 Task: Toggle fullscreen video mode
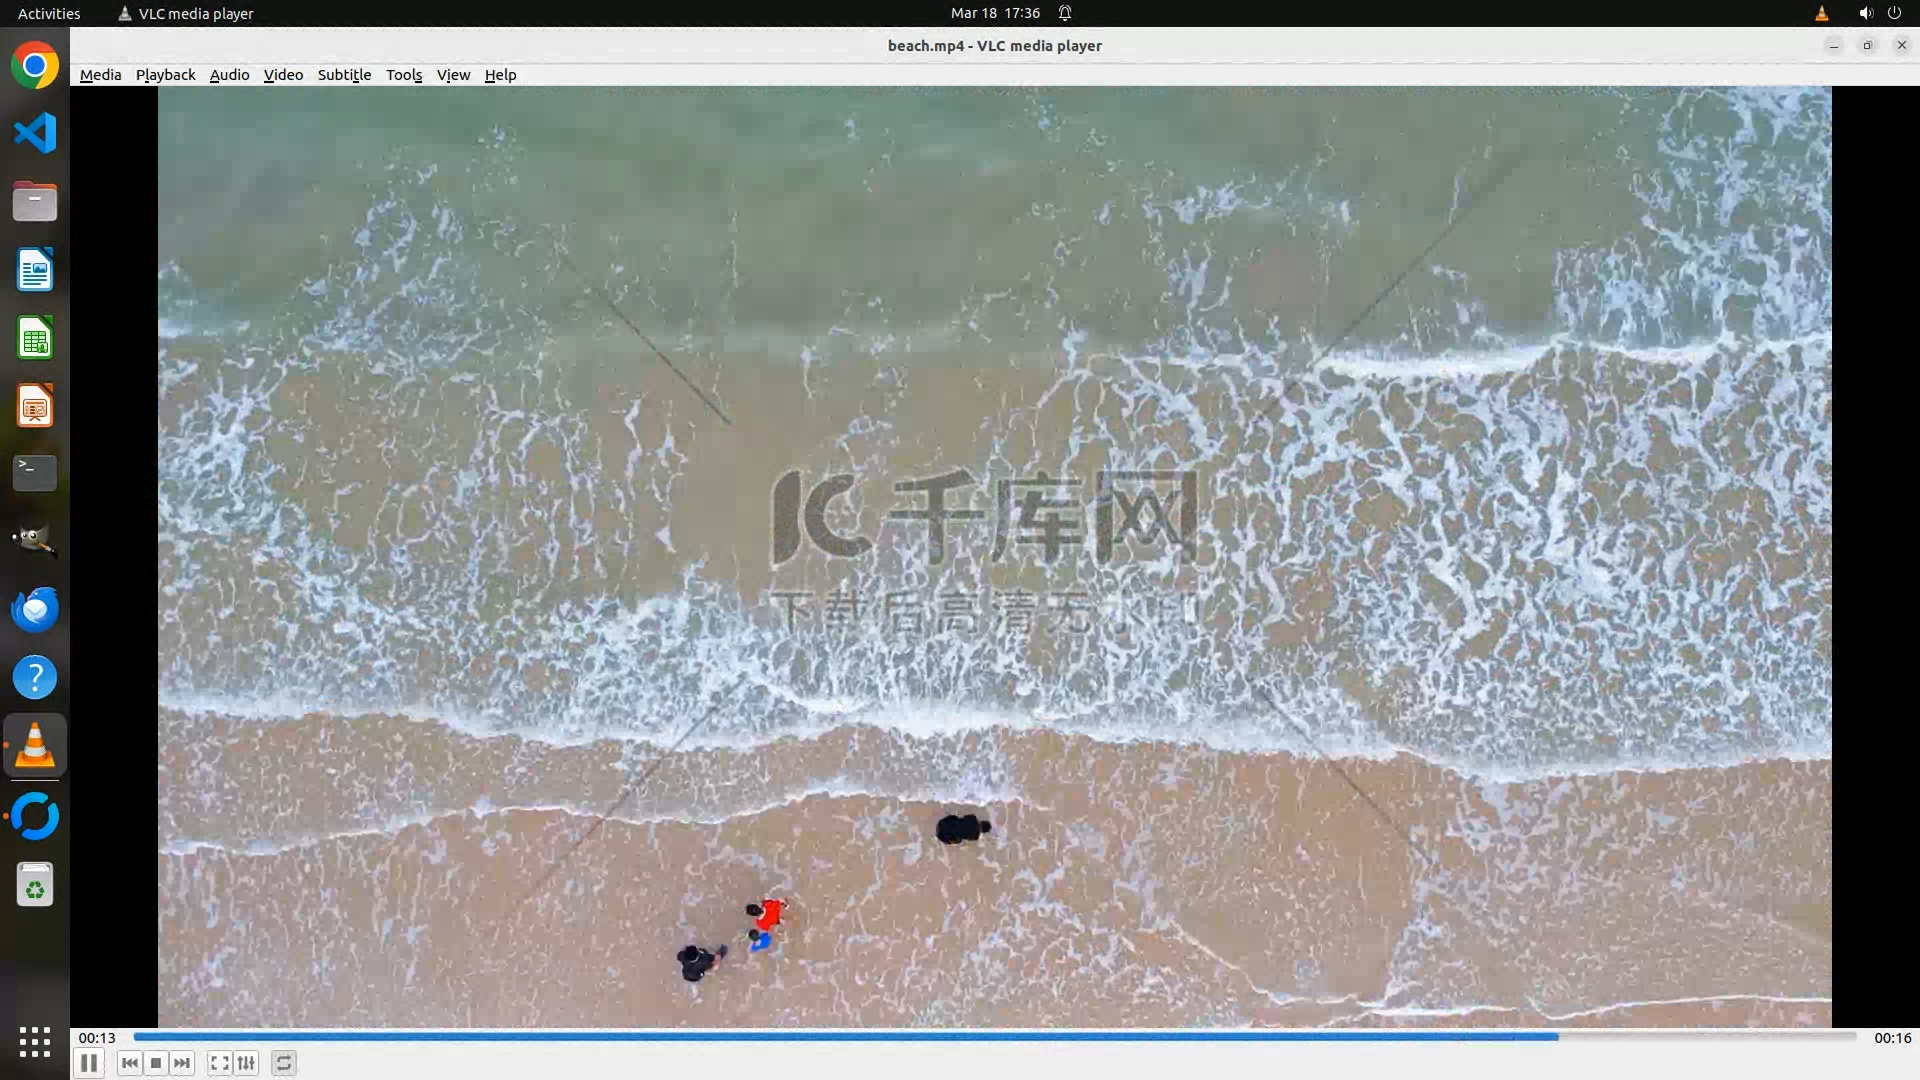(x=219, y=1063)
